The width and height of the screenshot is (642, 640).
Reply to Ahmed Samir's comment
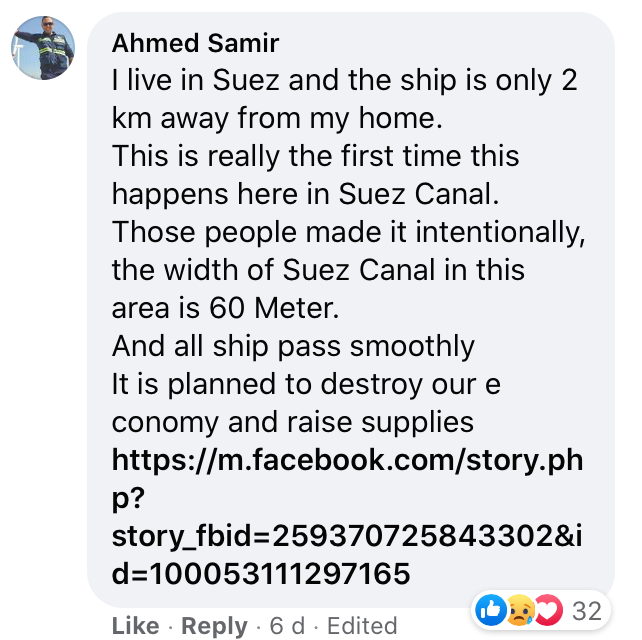(x=214, y=626)
